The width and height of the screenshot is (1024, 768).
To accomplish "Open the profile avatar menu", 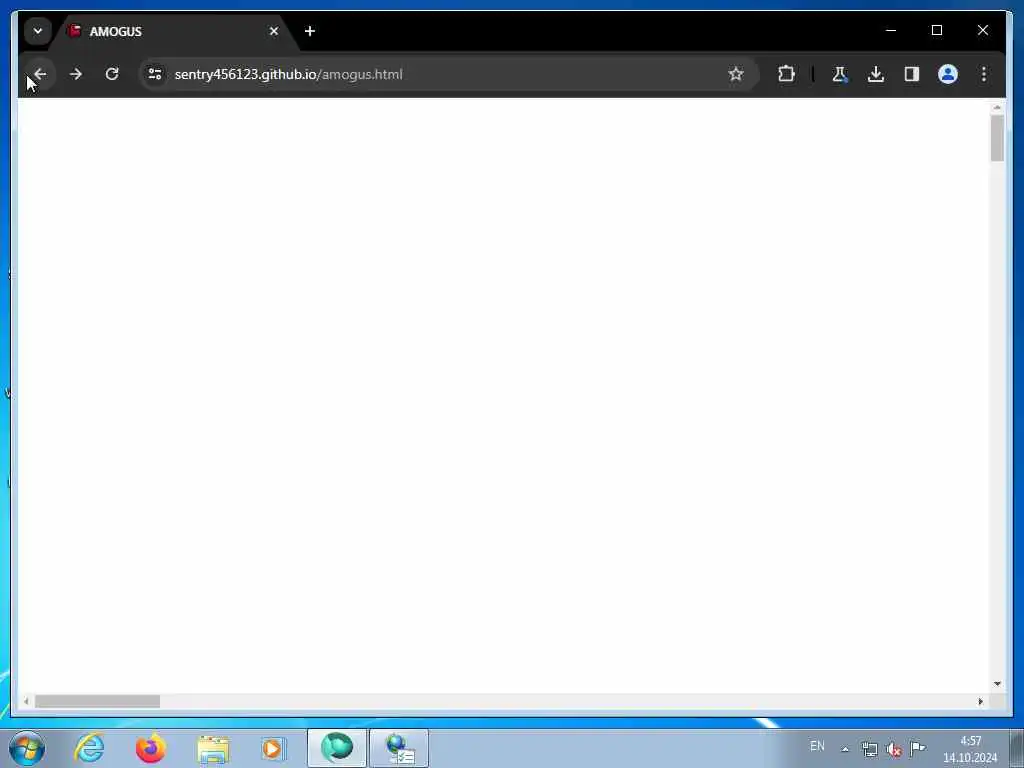I will [x=948, y=74].
